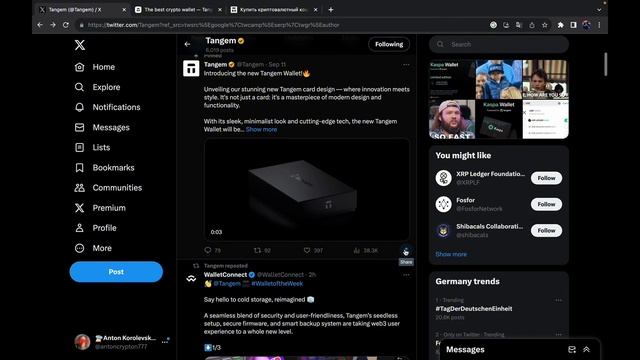This screenshot has height=360, width=640.
Task: Open Bookmarks page
Action: click(104, 167)
